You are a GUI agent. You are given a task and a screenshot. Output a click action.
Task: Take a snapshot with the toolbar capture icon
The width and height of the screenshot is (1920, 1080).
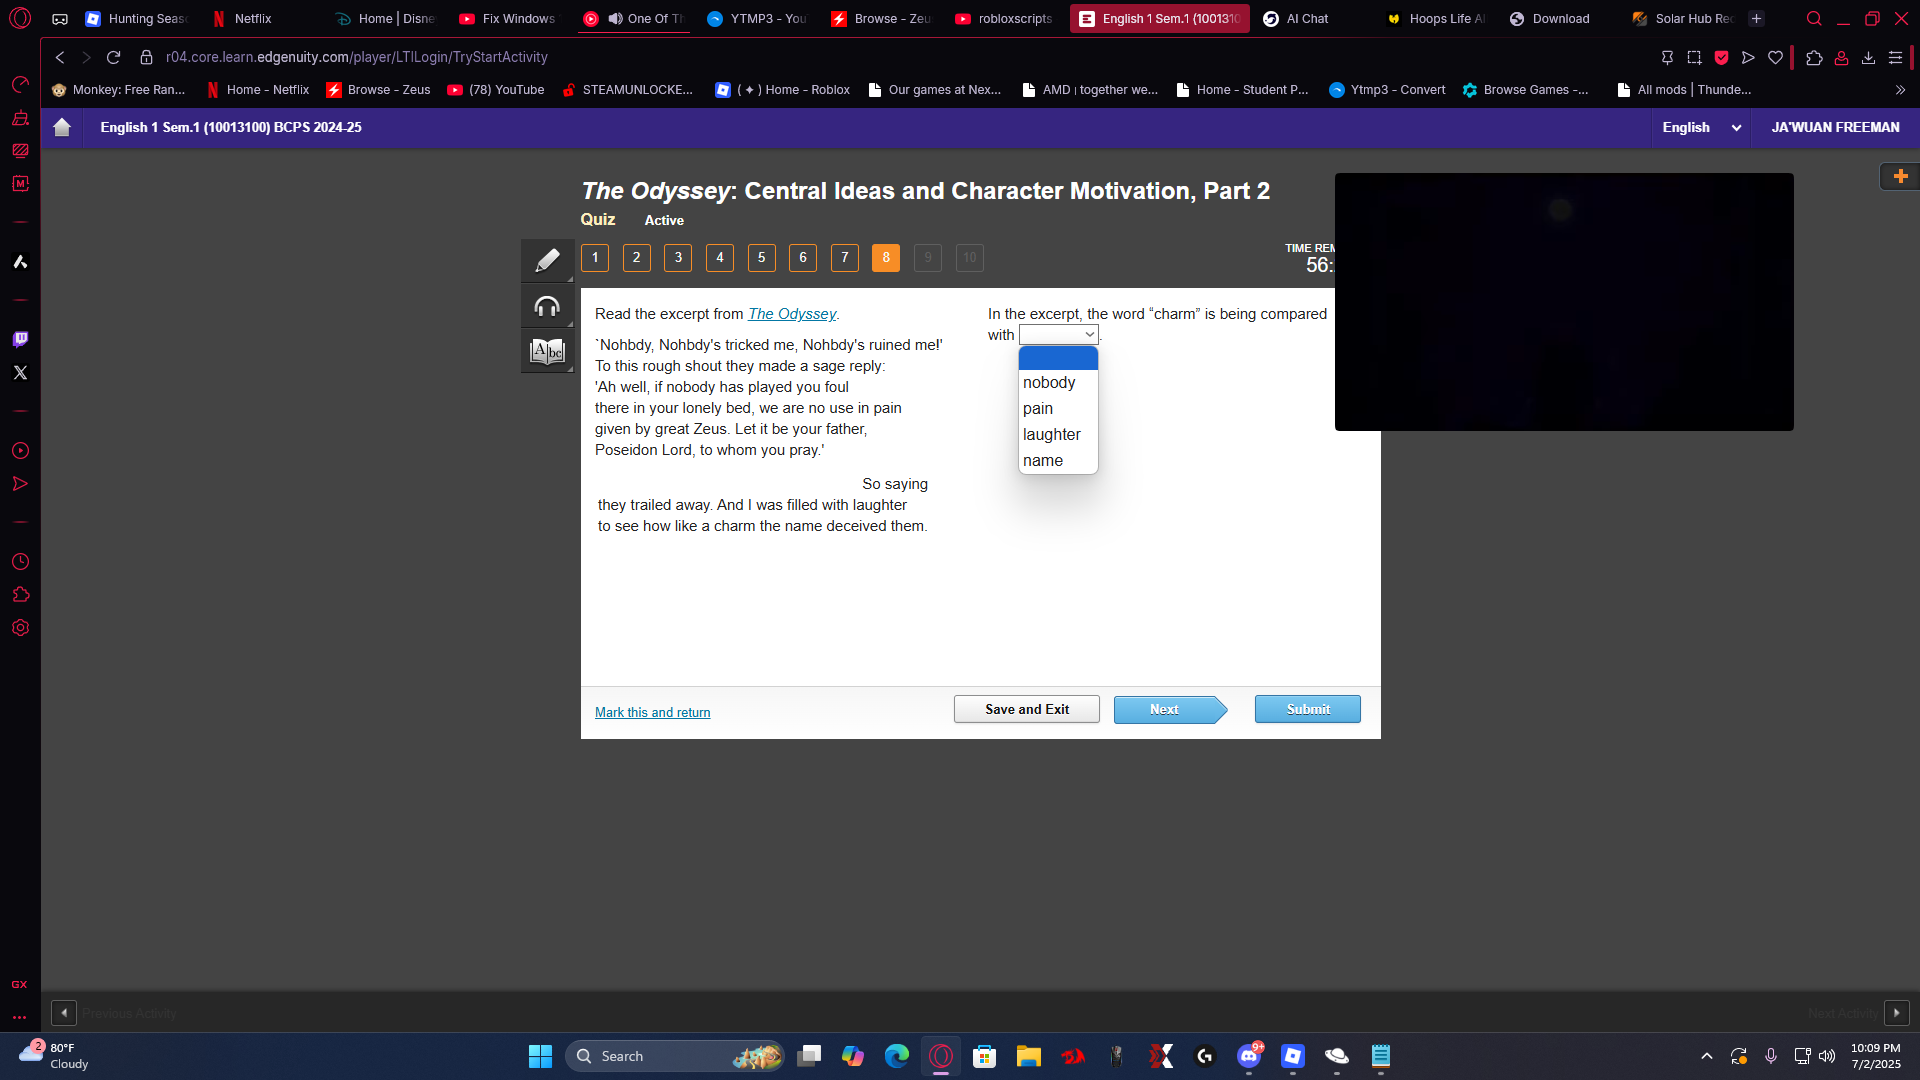click(x=1694, y=57)
